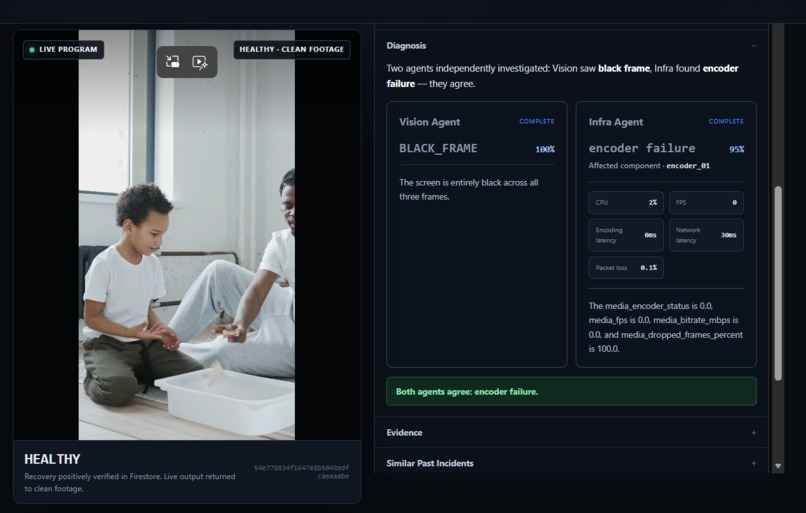Click the Both agents agree banner
This screenshot has height=513, width=806.
click(x=571, y=392)
